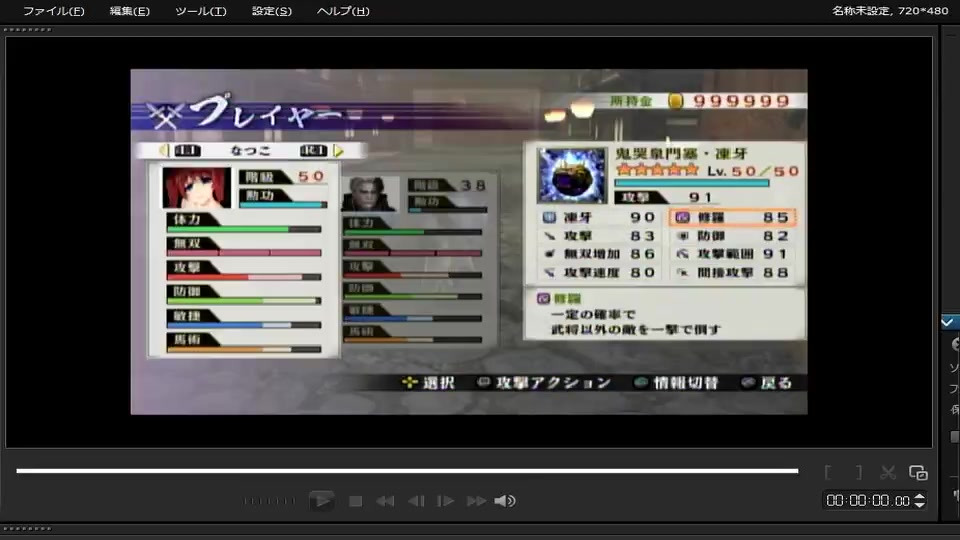Screen dimensions: 960x540
Task: Start playback with the Play button
Action: (321, 501)
